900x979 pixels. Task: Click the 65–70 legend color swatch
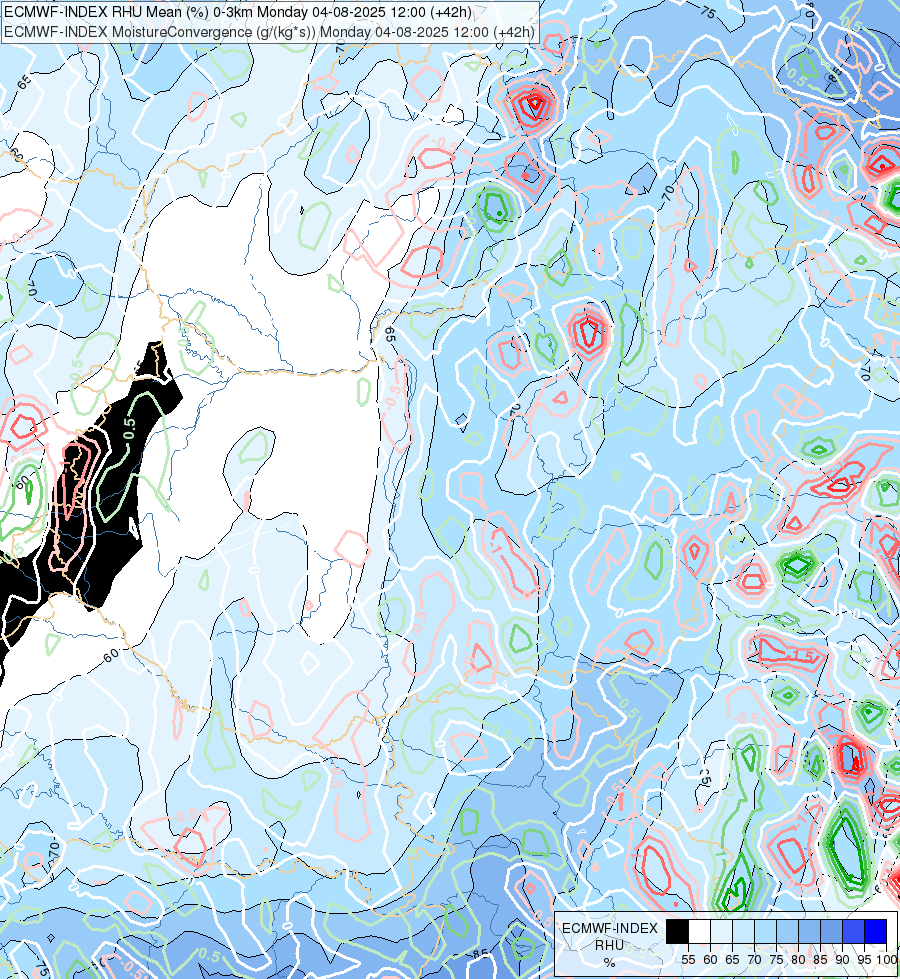(743, 932)
